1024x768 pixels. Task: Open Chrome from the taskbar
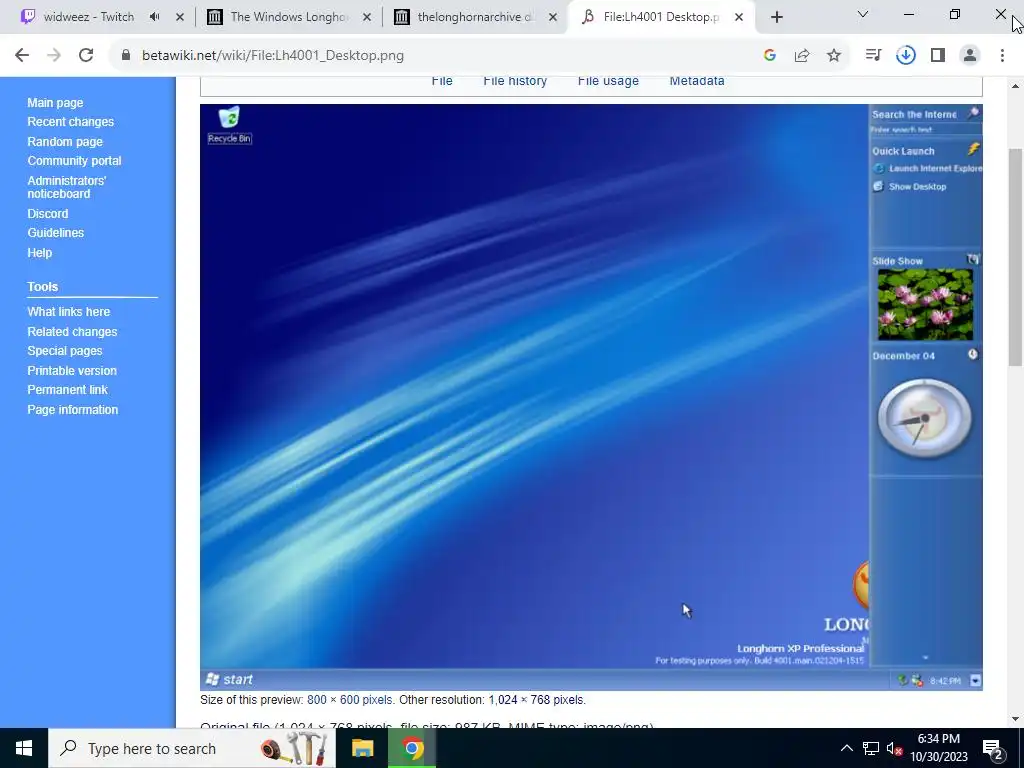click(412, 748)
